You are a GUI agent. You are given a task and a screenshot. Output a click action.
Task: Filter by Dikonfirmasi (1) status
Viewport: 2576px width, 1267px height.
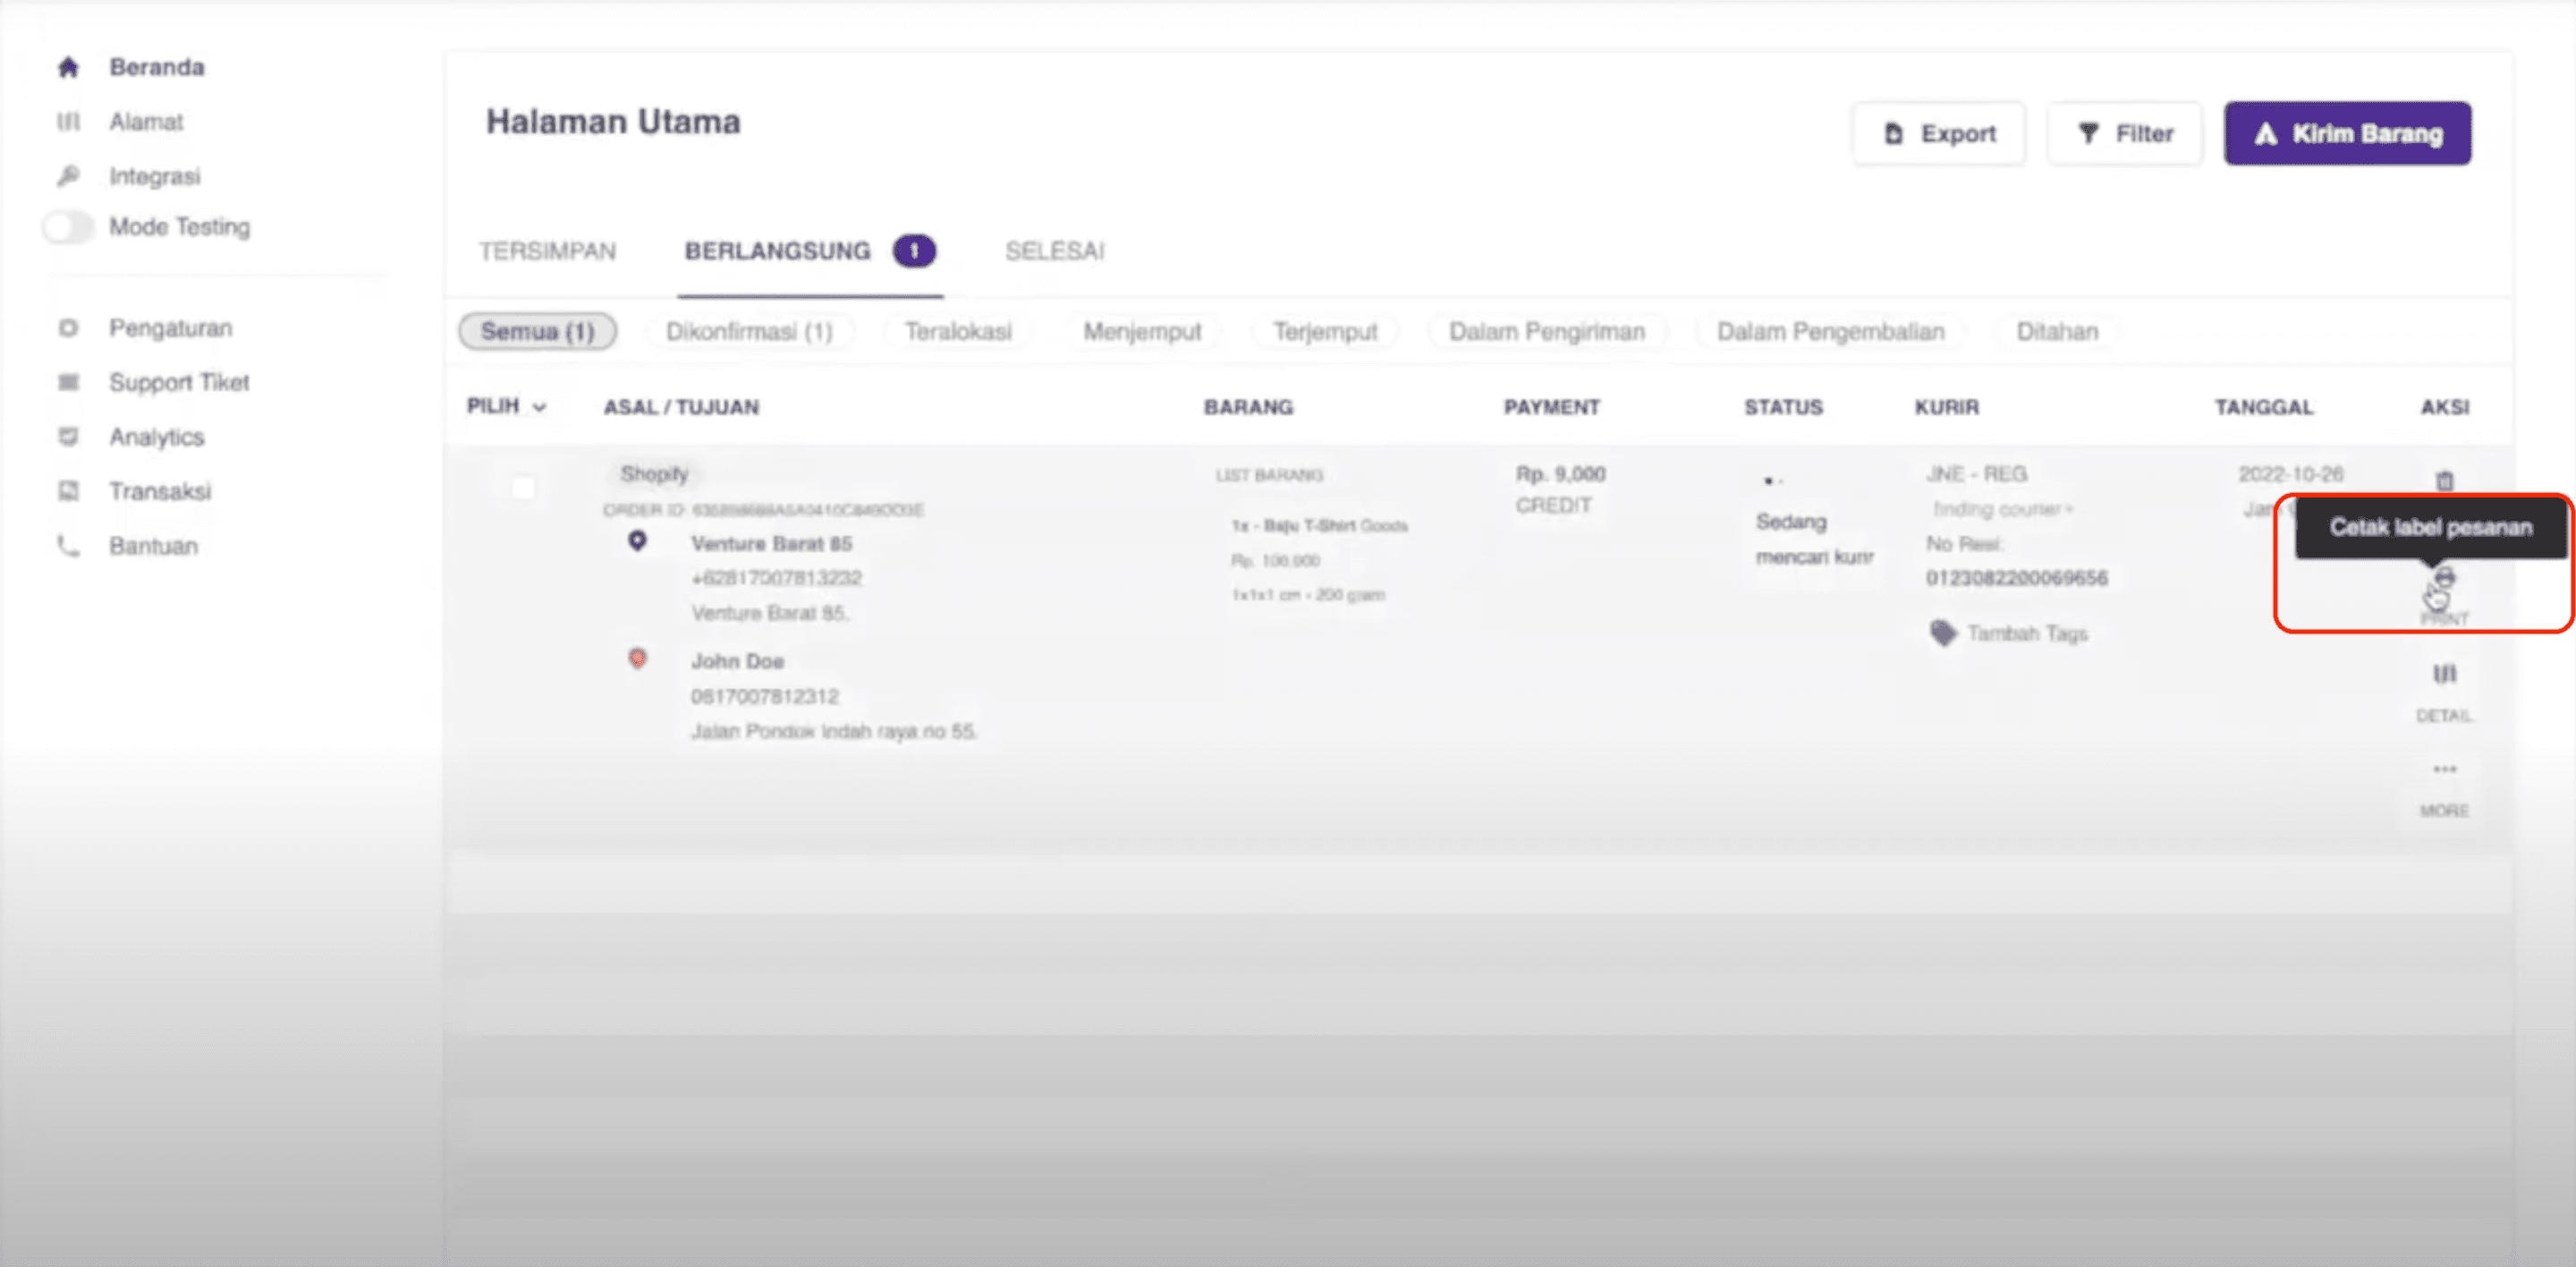(x=749, y=331)
